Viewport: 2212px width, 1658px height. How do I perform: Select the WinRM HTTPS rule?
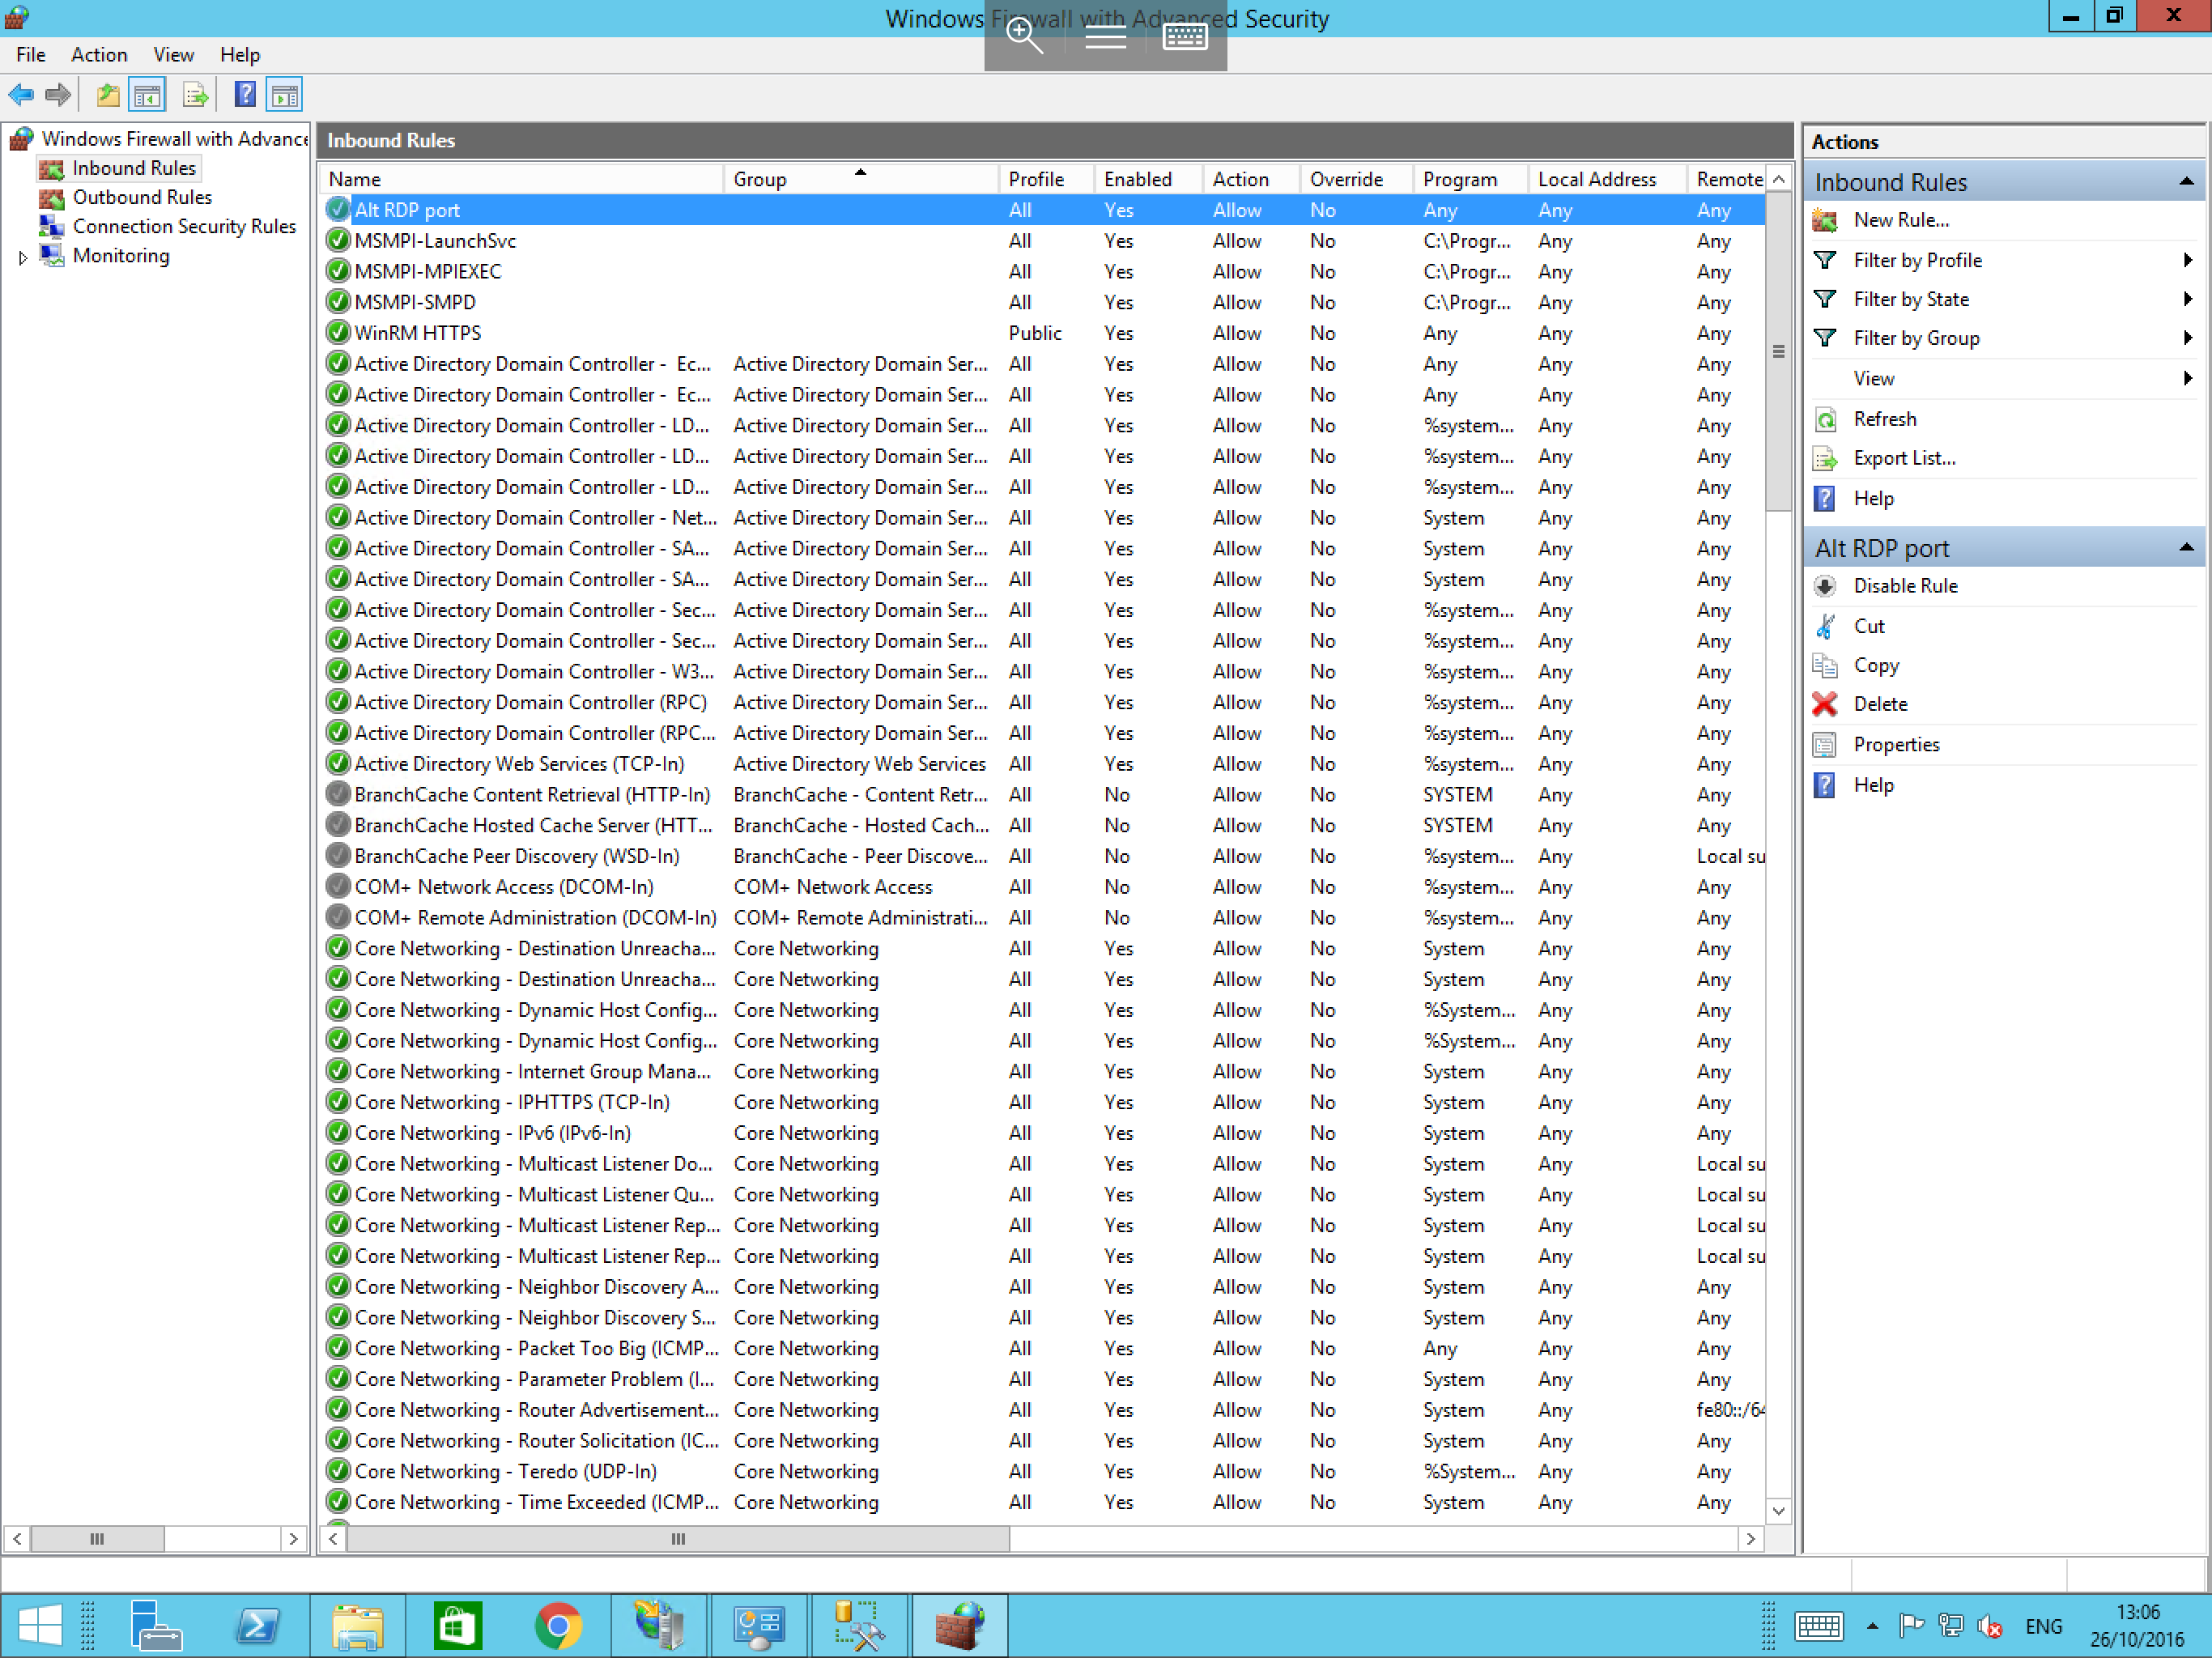point(1044,333)
